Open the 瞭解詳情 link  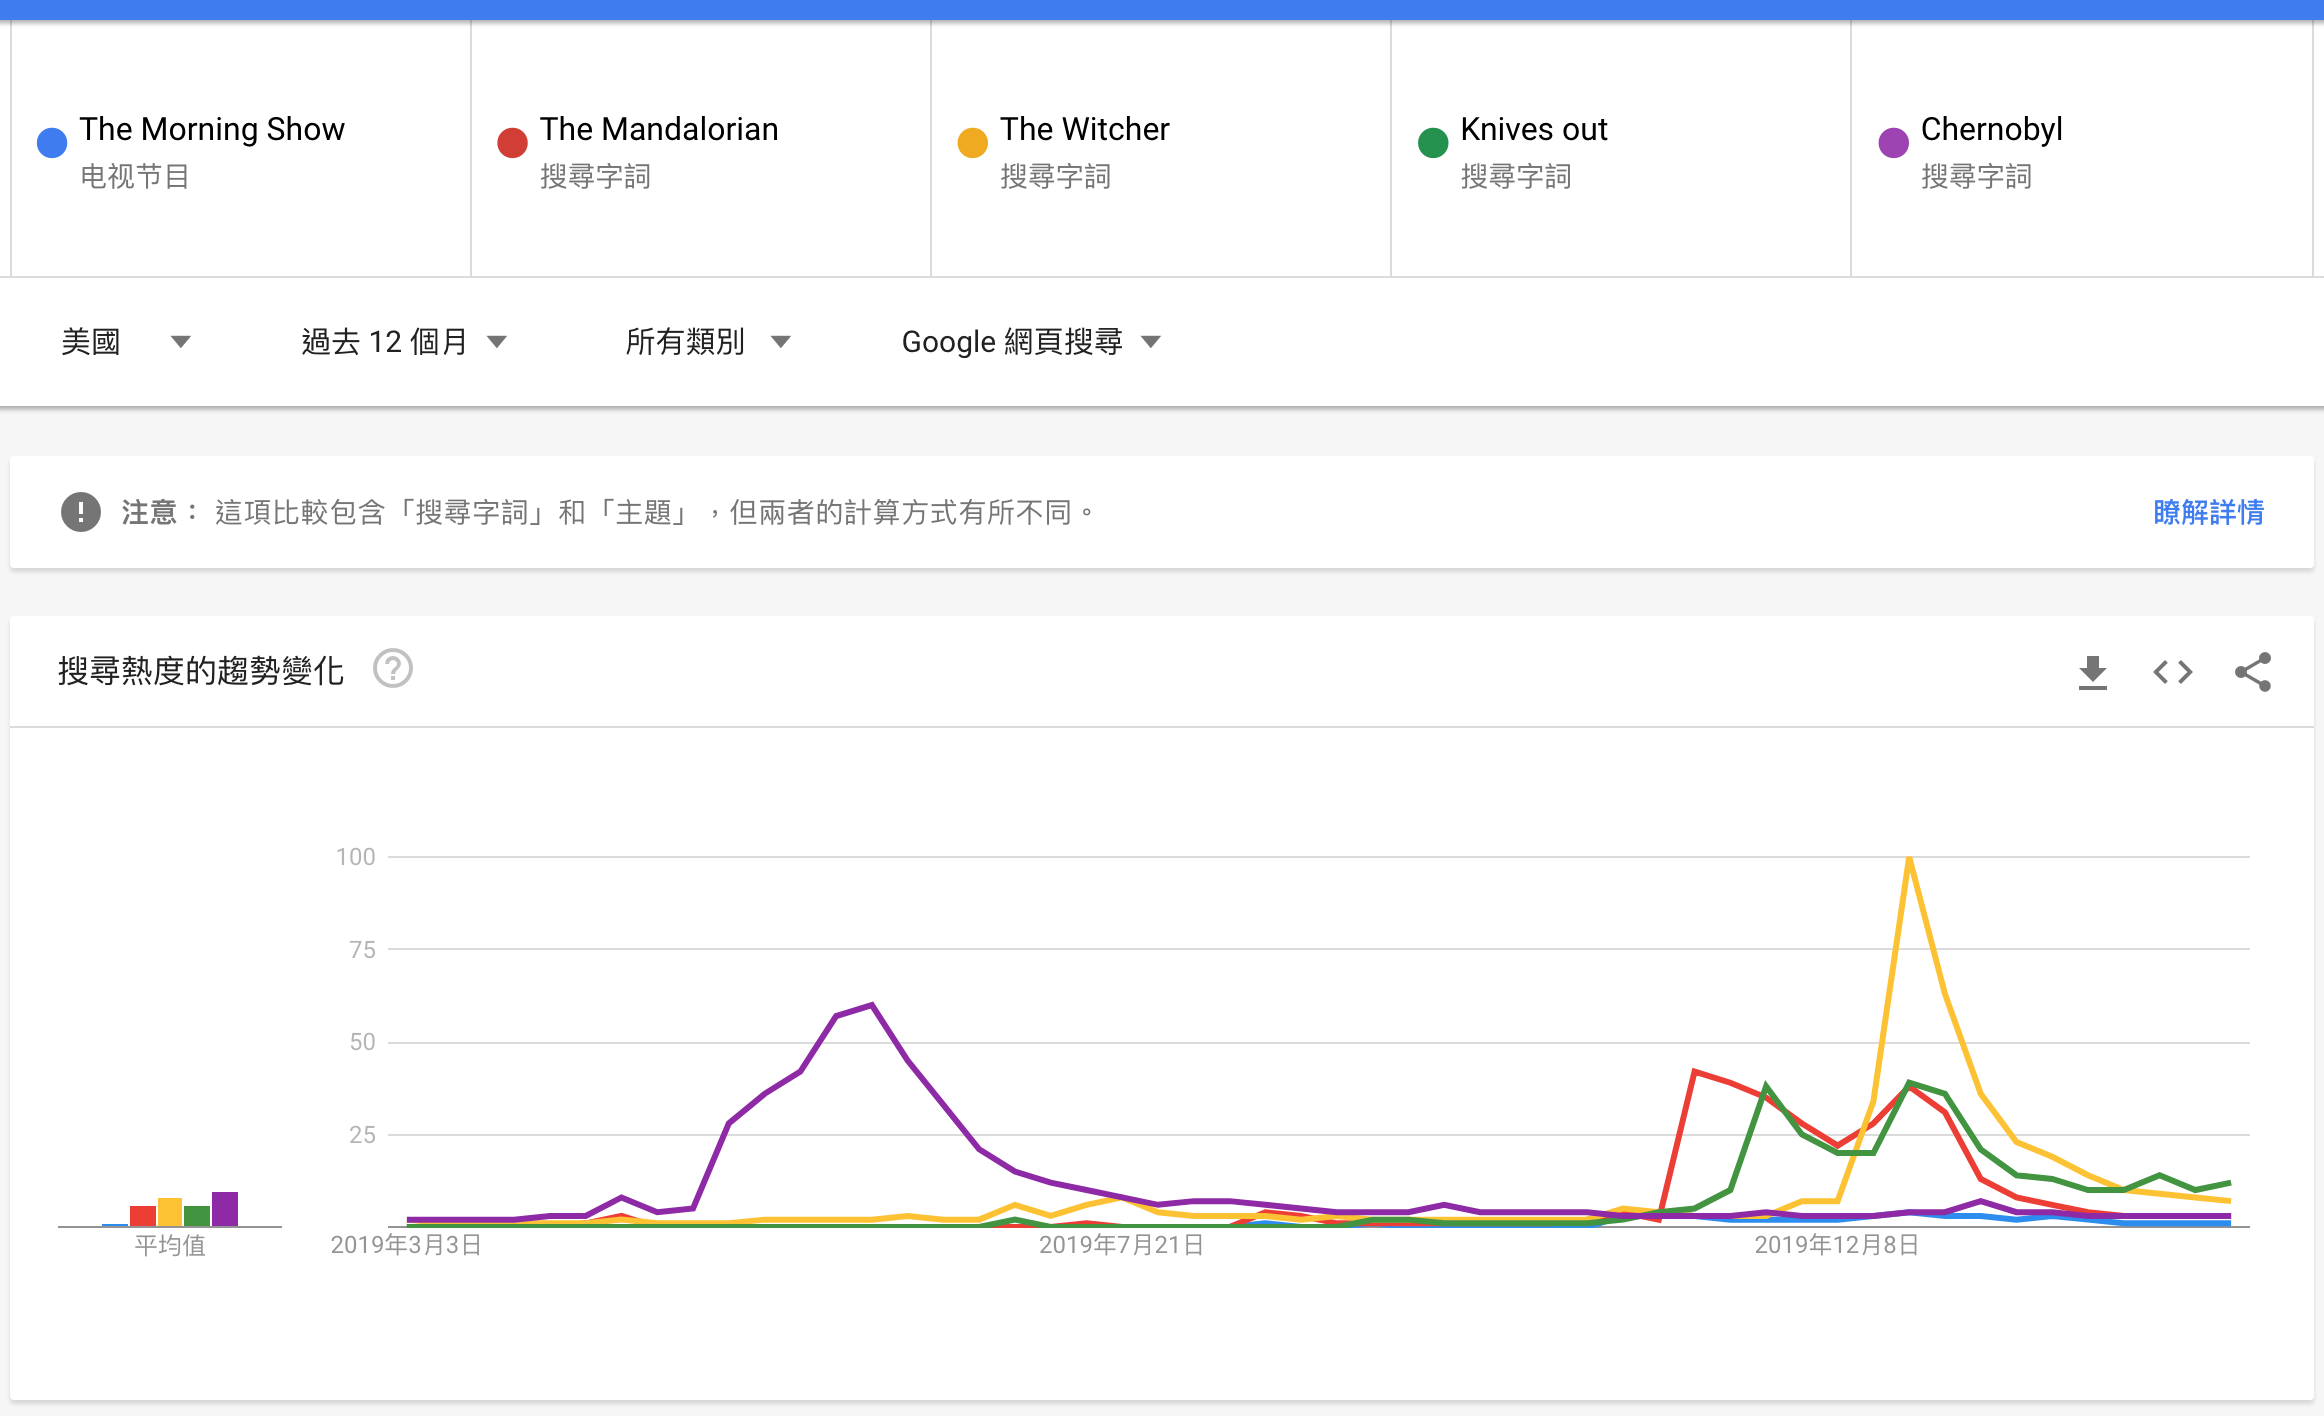pos(2208,512)
